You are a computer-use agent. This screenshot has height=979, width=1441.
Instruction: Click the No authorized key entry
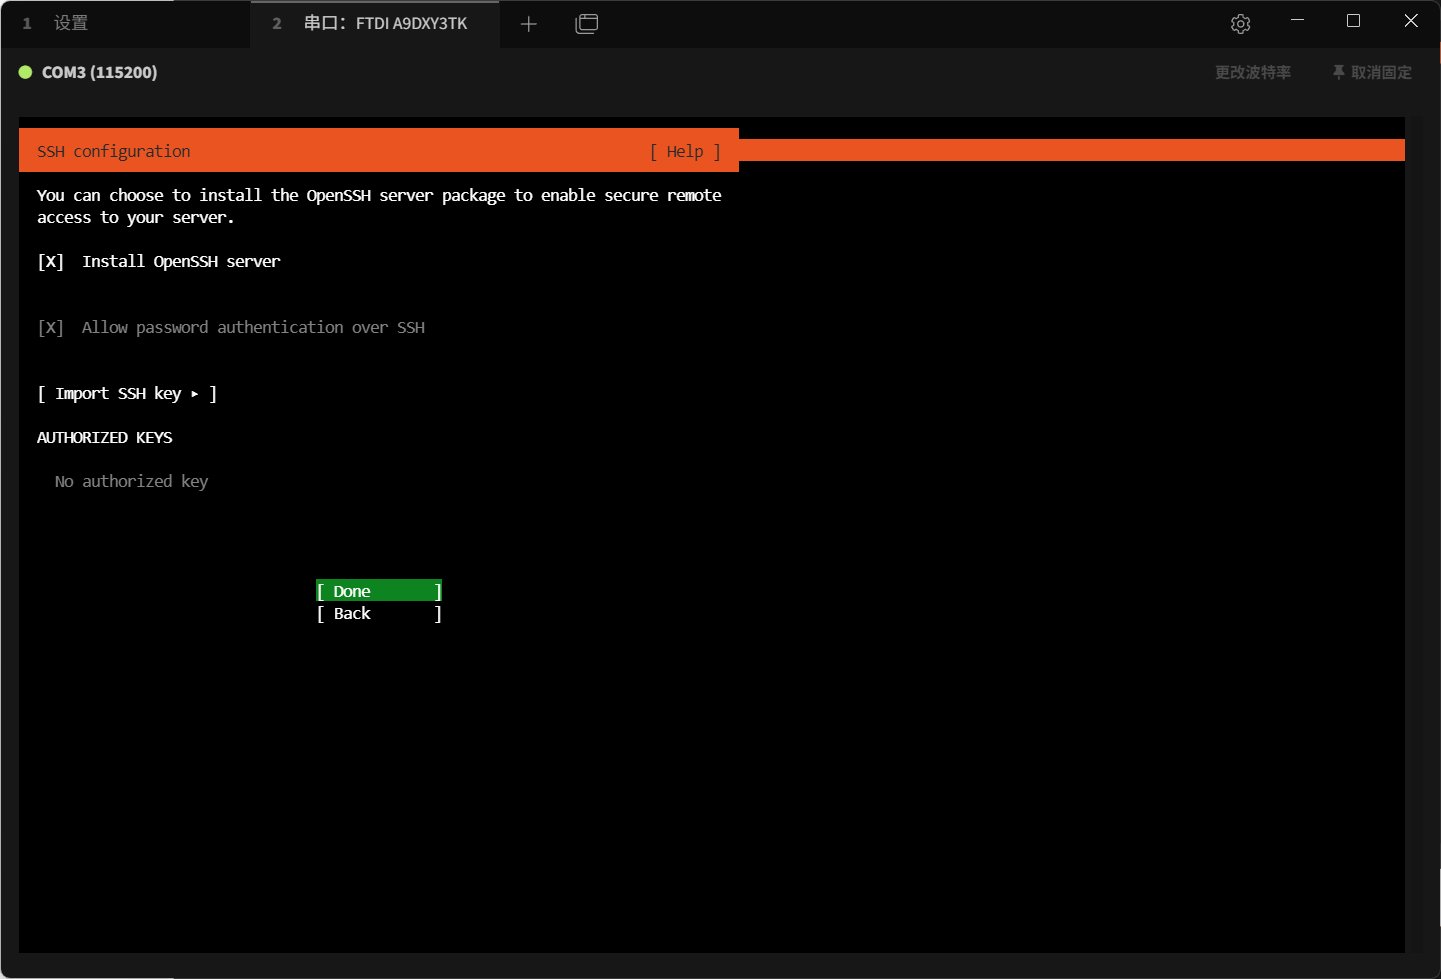coord(131,482)
